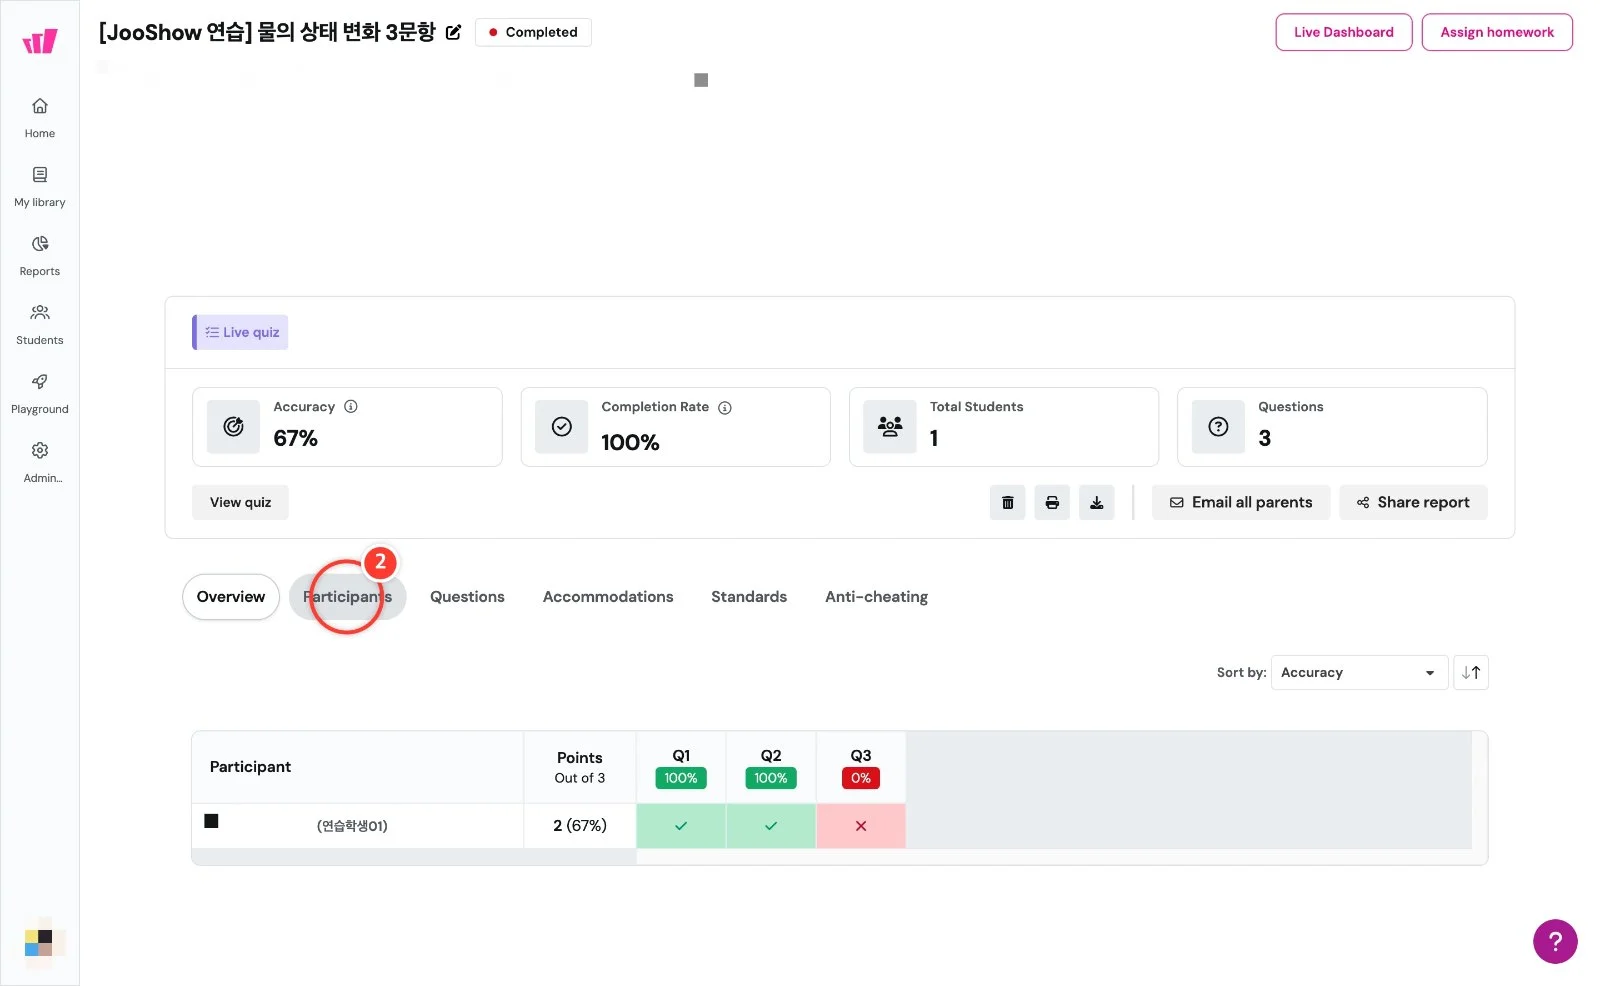Viewport: 1600px width, 986px height.
Task: Open the Anti-cheating tab
Action: click(x=876, y=597)
